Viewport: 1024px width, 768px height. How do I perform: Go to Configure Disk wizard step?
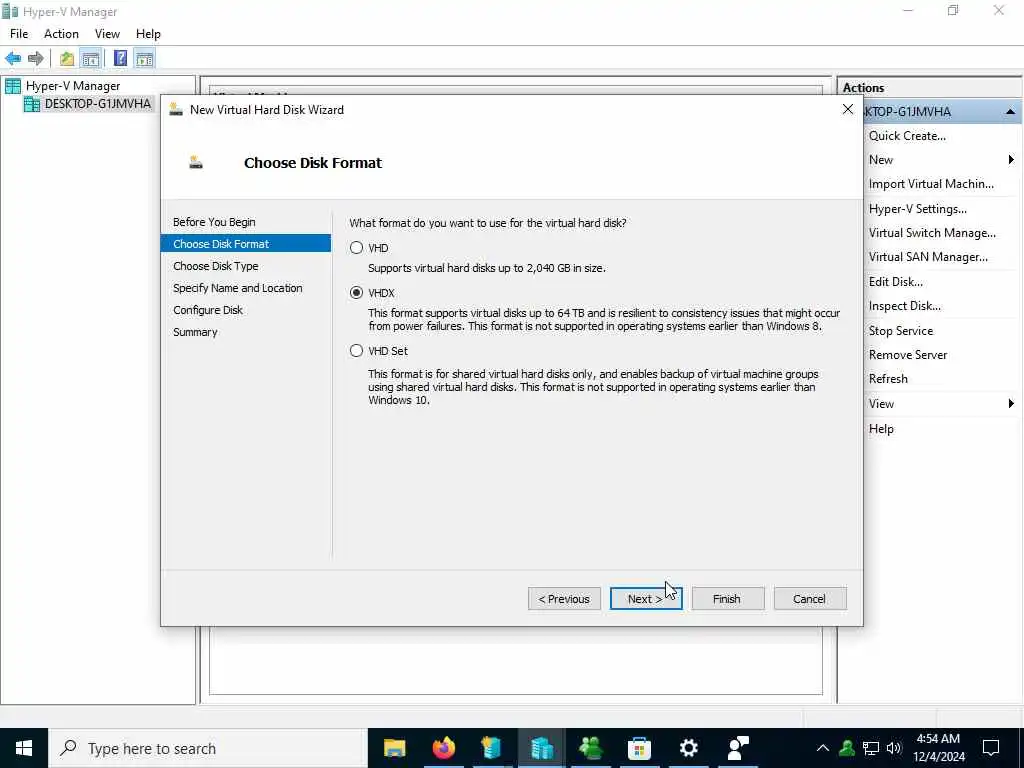[x=208, y=310]
